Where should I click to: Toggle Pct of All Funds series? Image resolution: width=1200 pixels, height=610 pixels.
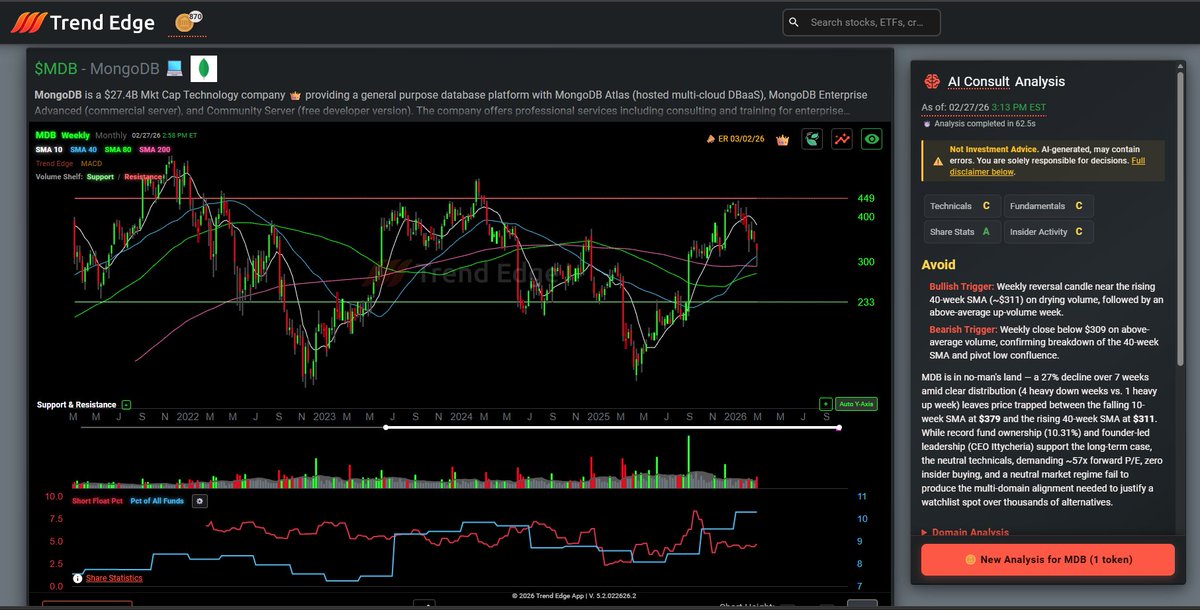point(157,500)
